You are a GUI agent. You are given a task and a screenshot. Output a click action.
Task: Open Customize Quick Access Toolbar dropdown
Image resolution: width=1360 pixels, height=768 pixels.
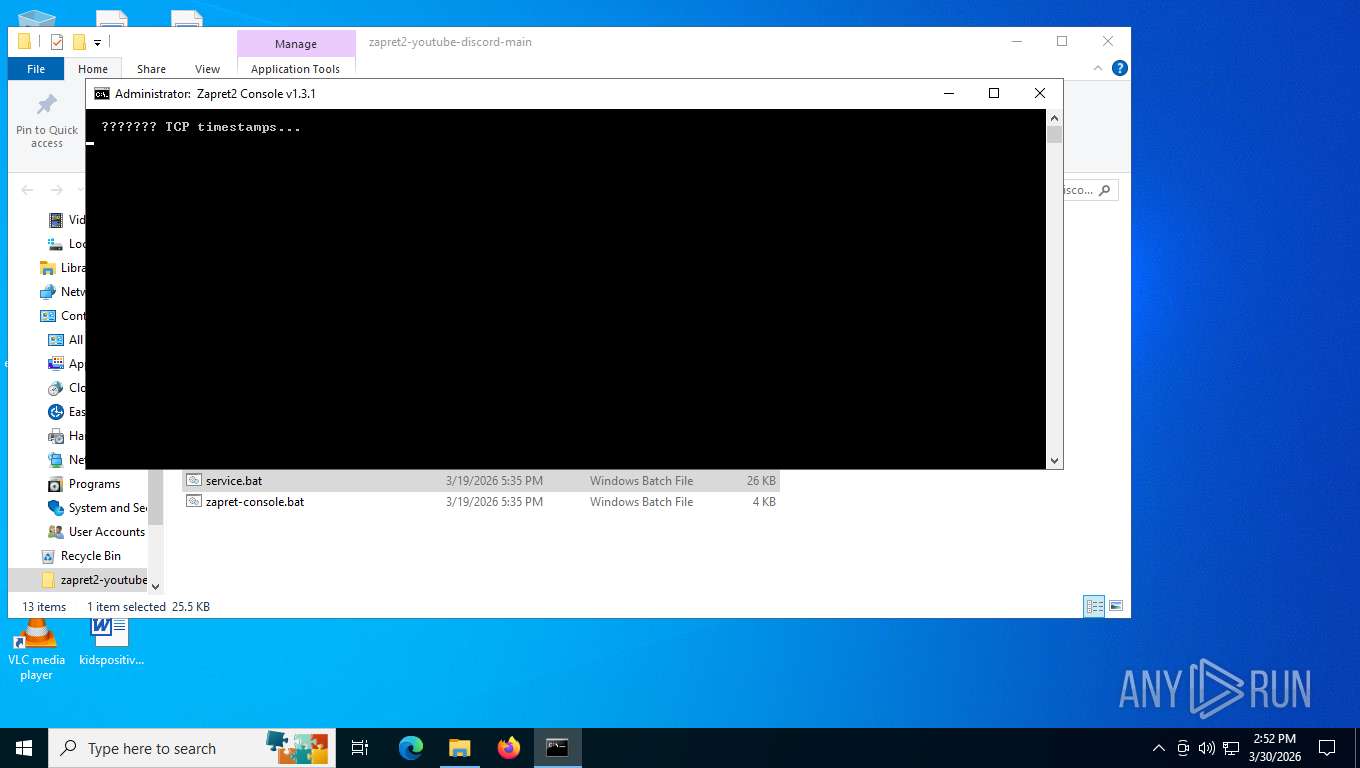(x=98, y=42)
